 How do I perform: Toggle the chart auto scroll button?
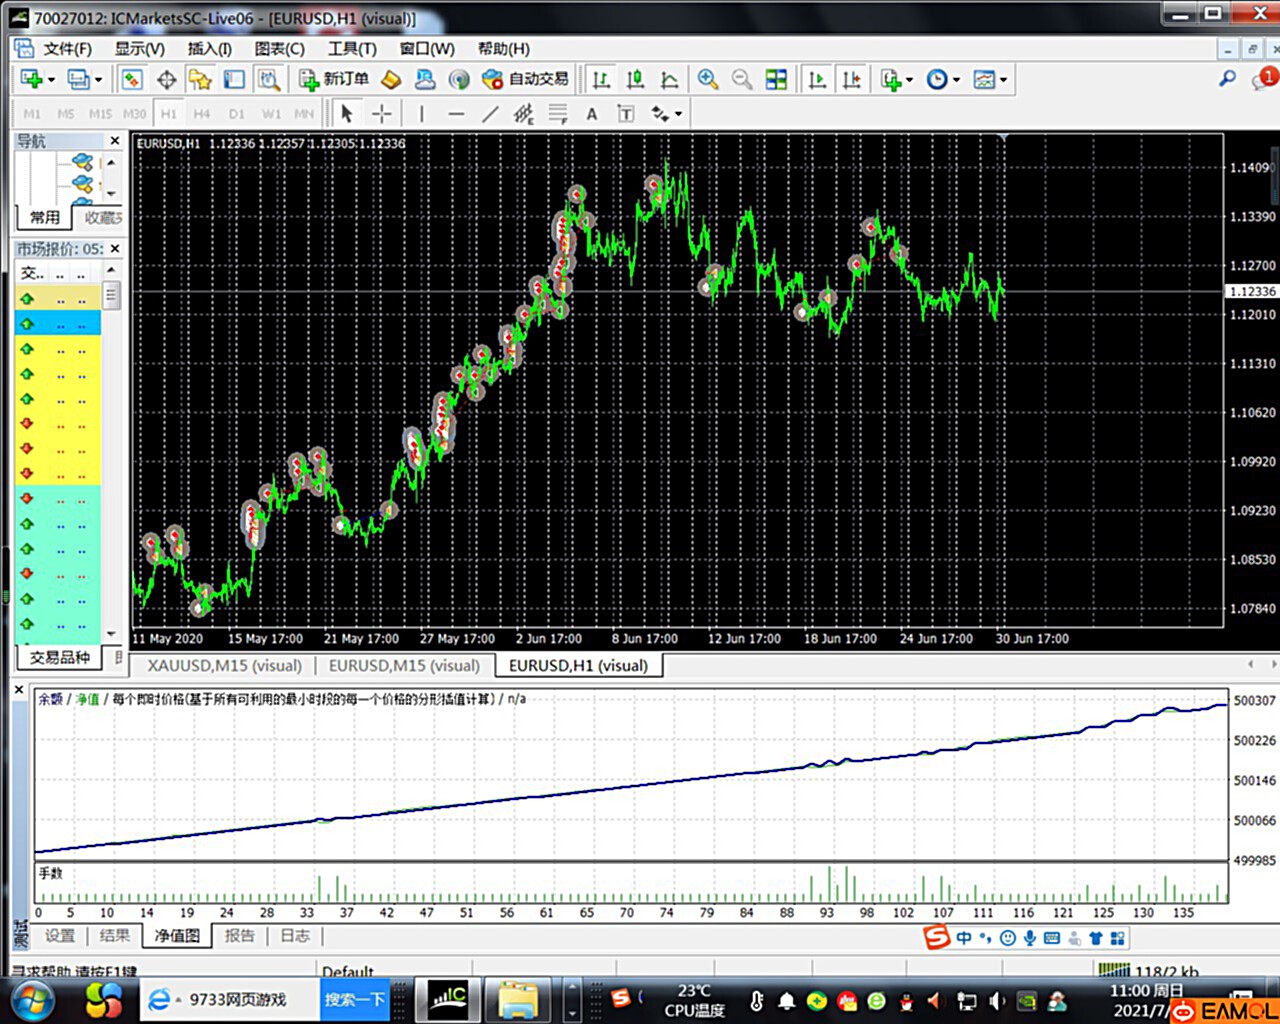pos(817,79)
